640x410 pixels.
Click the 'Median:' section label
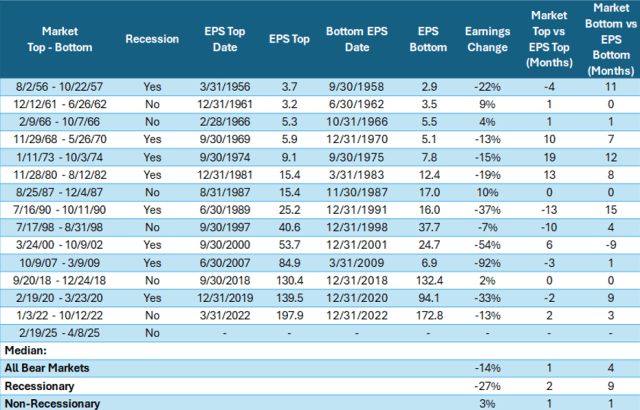[x=23, y=352]
